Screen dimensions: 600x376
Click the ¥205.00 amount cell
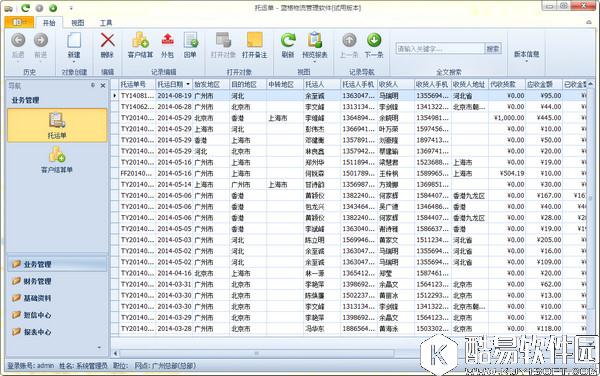click(544, 240)
